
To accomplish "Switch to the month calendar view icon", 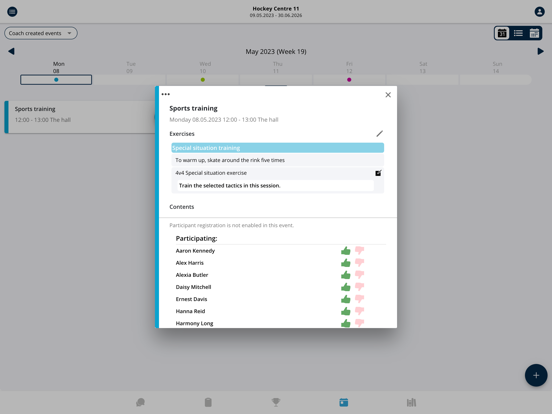I will click(534, 33).
